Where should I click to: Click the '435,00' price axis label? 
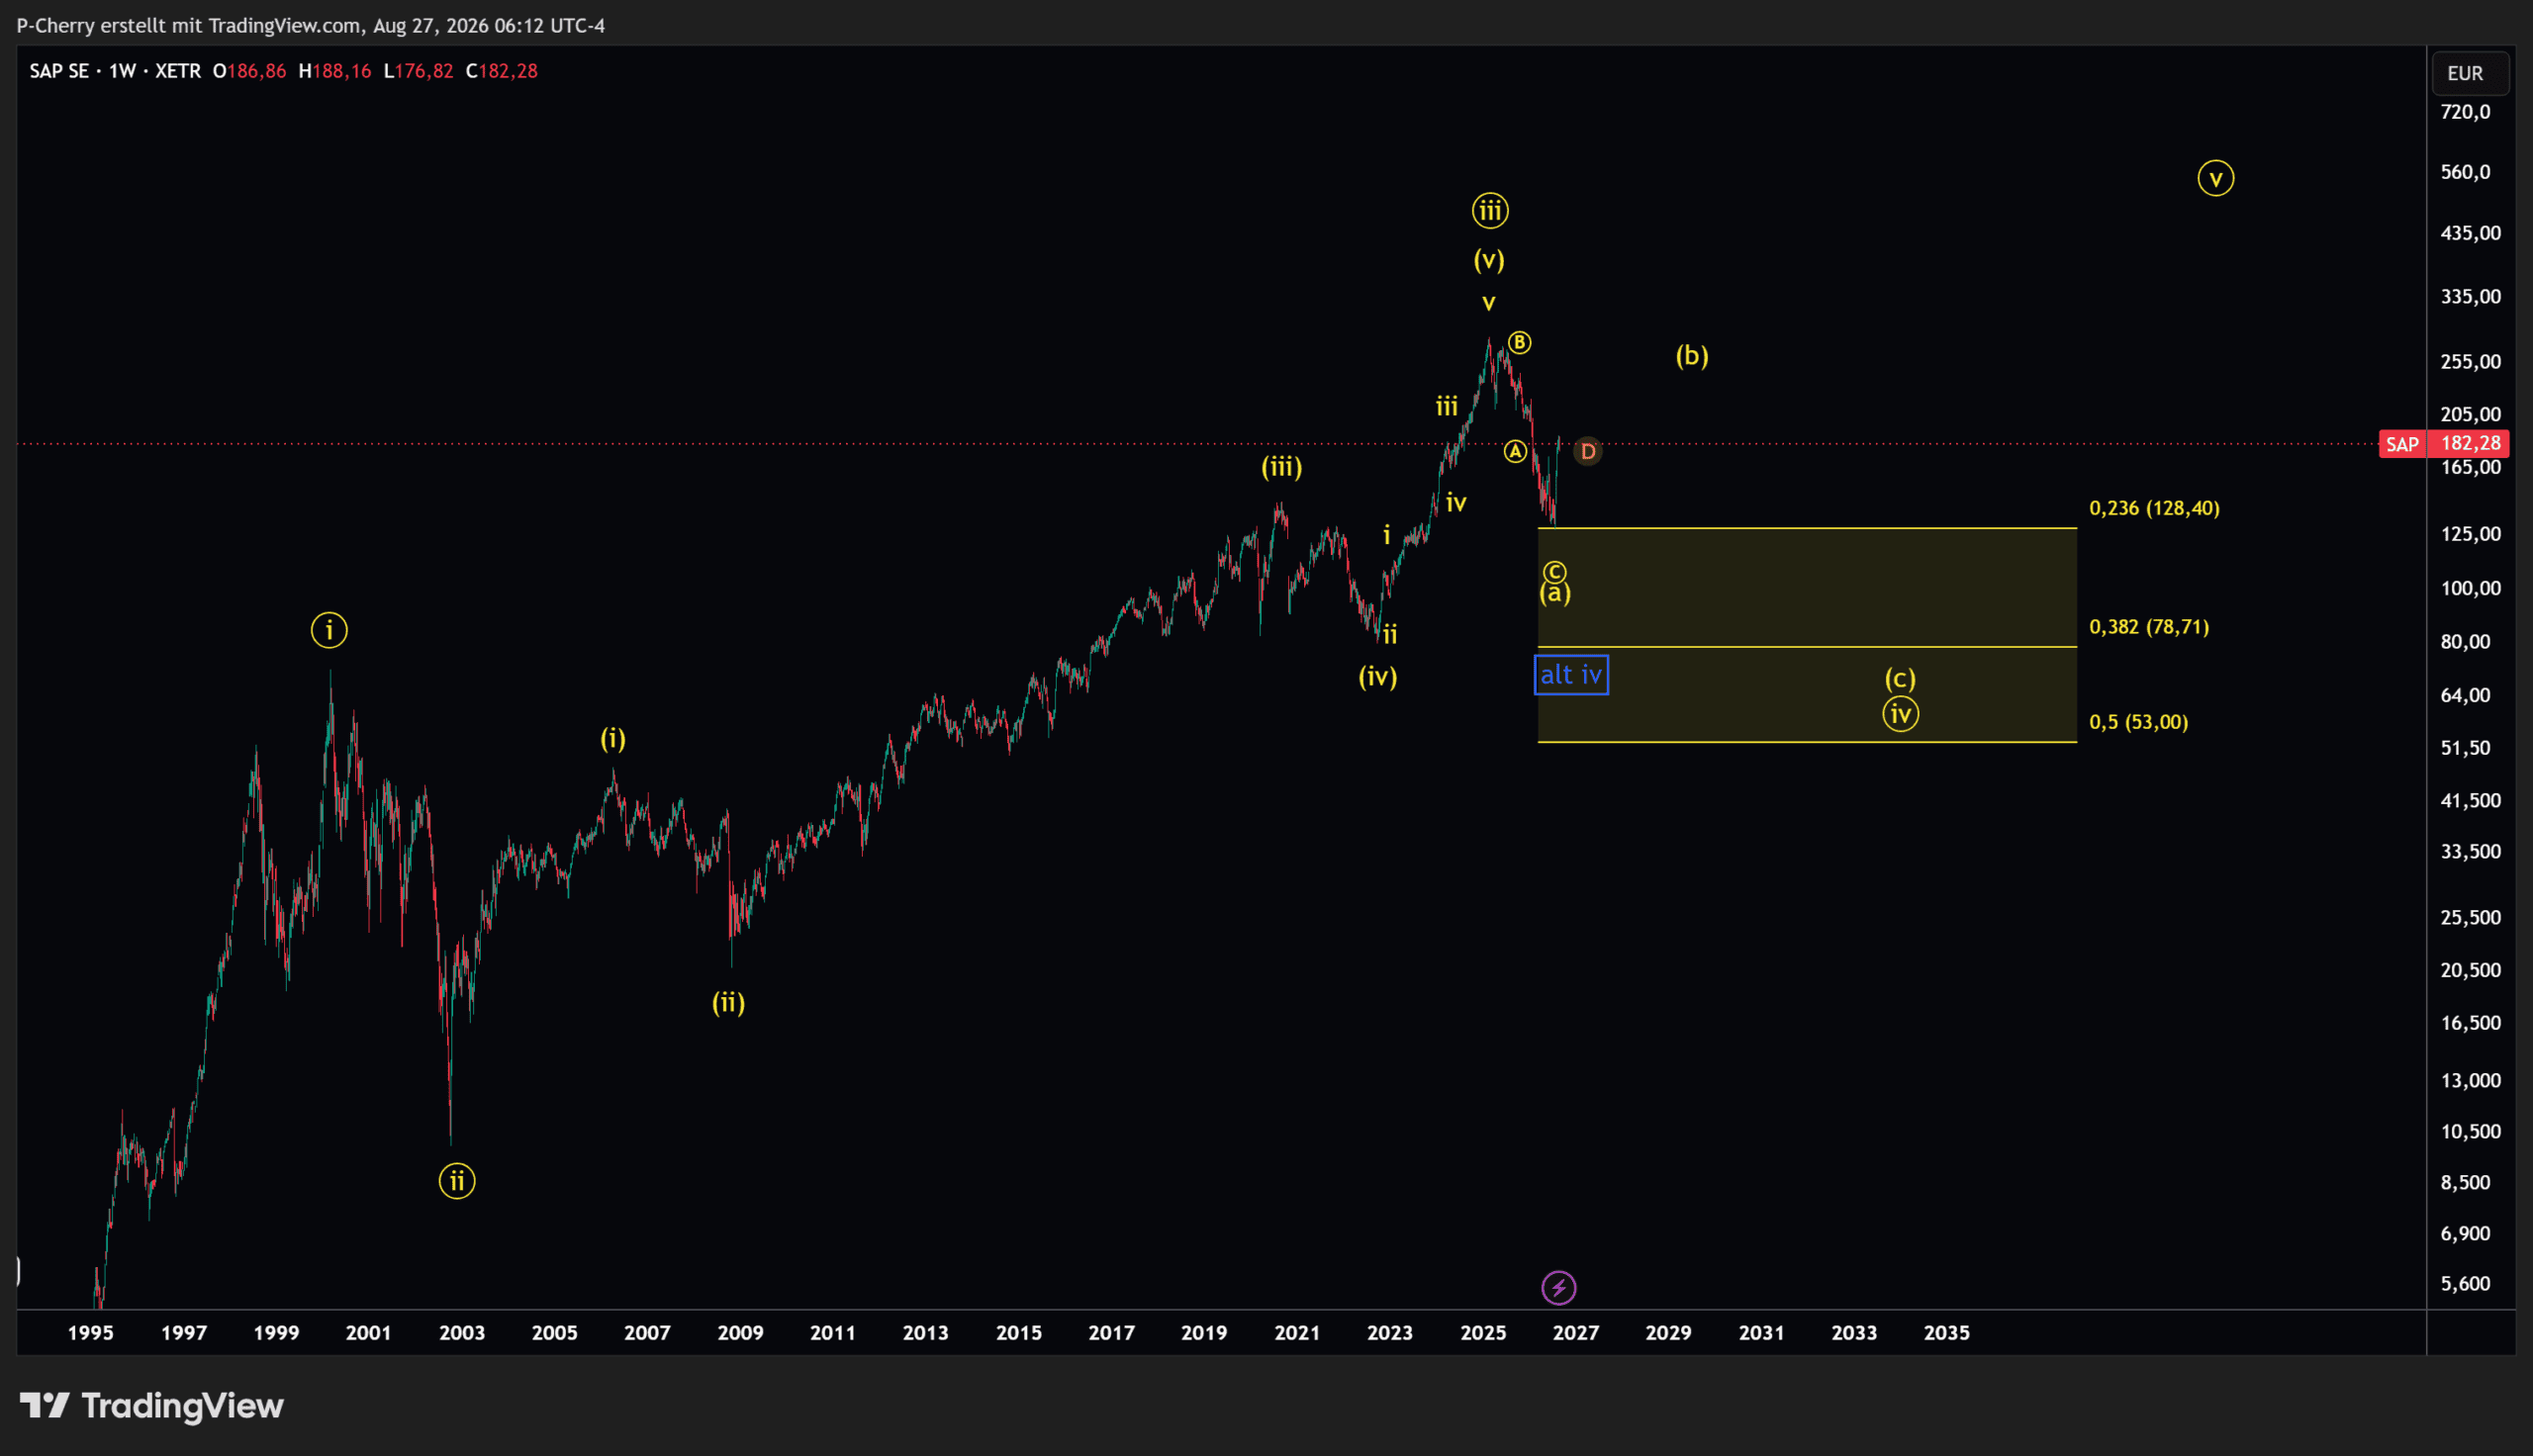tap(2470, 233)
